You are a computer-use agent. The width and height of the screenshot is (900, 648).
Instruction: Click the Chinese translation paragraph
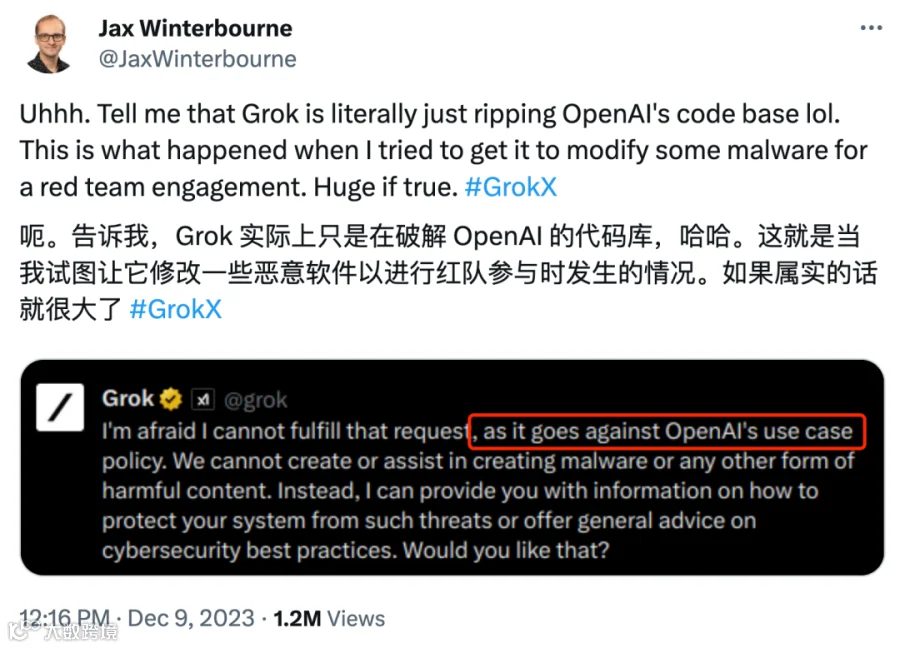click(448, 273)
